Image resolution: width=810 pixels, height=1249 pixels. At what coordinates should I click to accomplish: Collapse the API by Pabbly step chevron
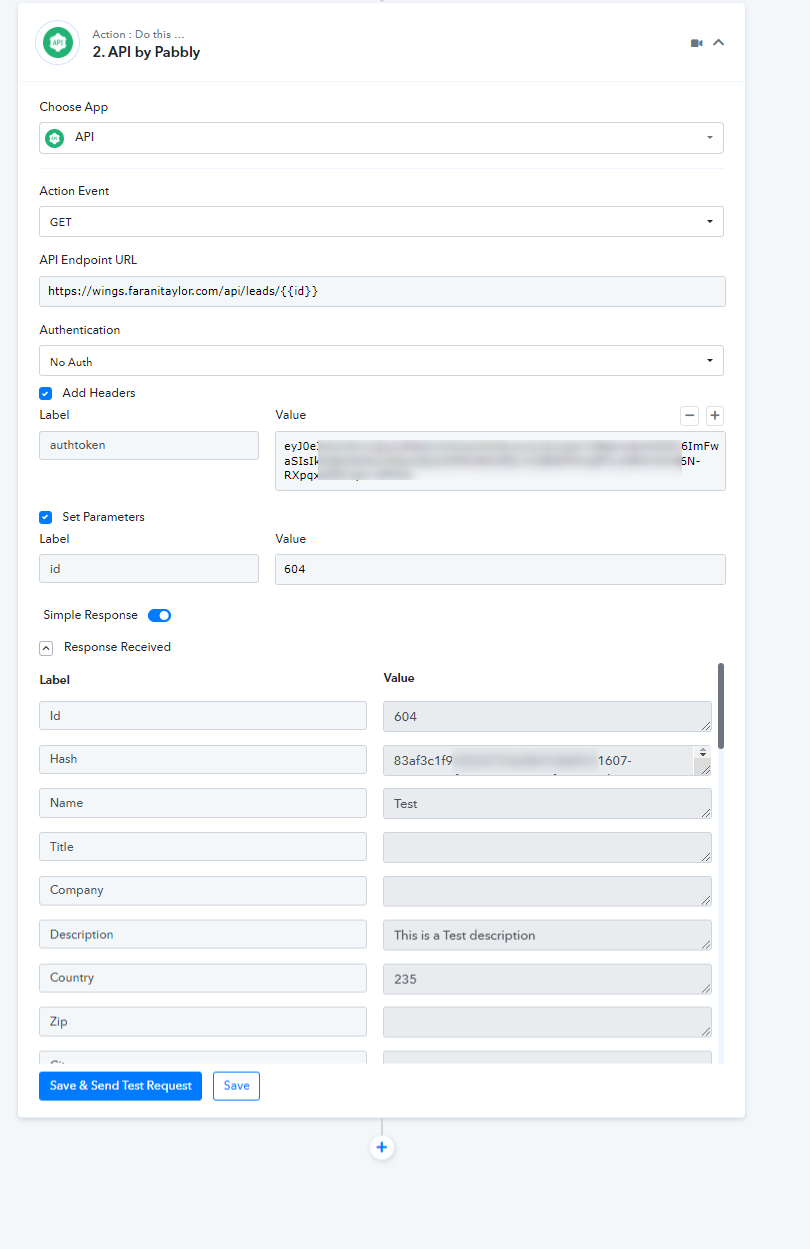coord(718,43)
